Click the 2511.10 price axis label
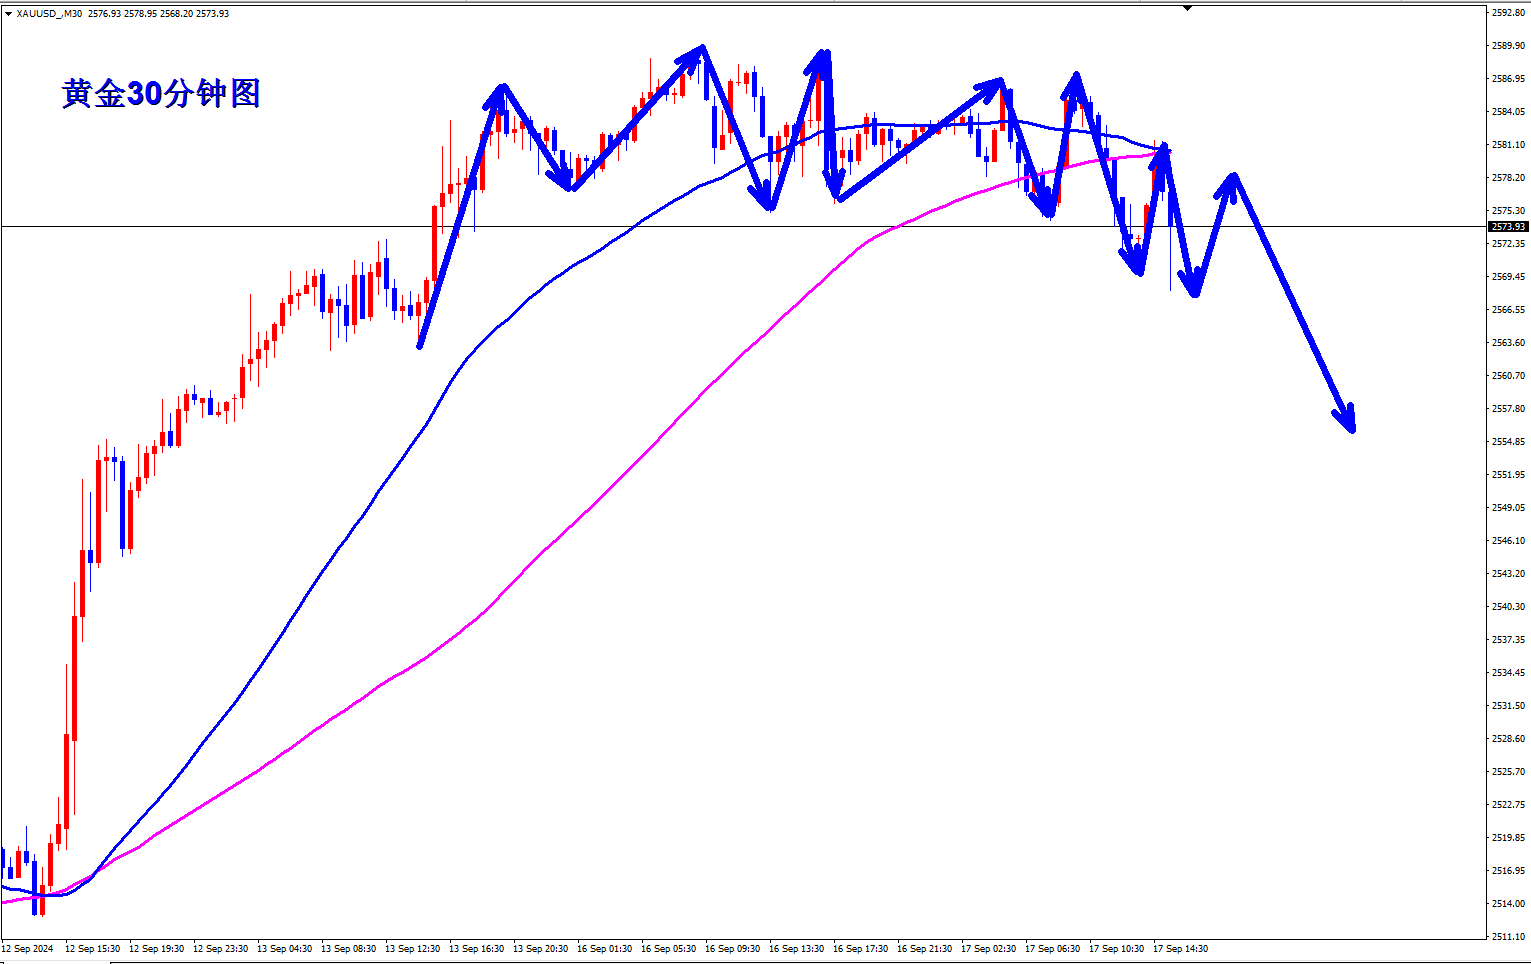Viewport: 1531px width, 964px height. [1509, 937]
